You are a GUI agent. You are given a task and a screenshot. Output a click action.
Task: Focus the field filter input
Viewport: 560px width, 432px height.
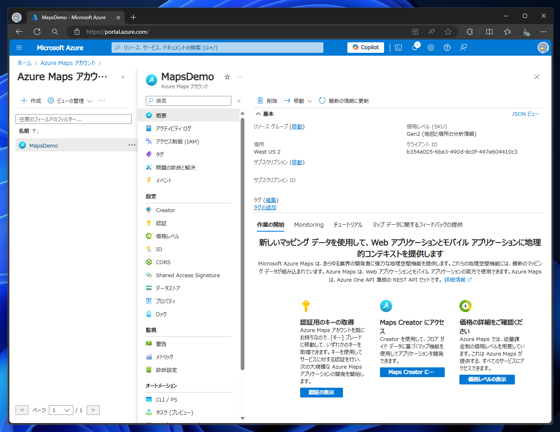73,119
